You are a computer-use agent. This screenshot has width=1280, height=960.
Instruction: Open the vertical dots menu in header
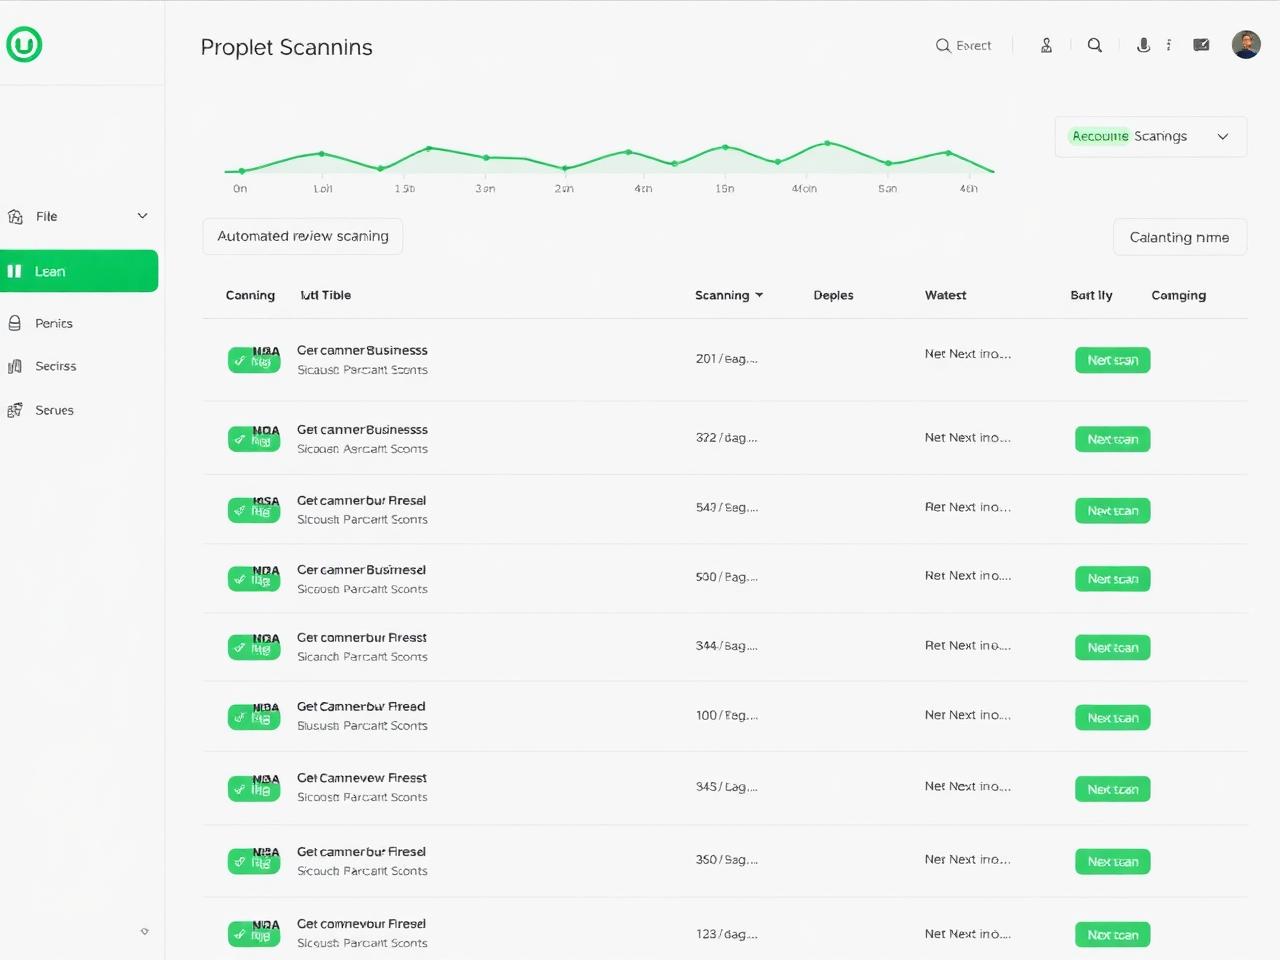point(1168,45)
